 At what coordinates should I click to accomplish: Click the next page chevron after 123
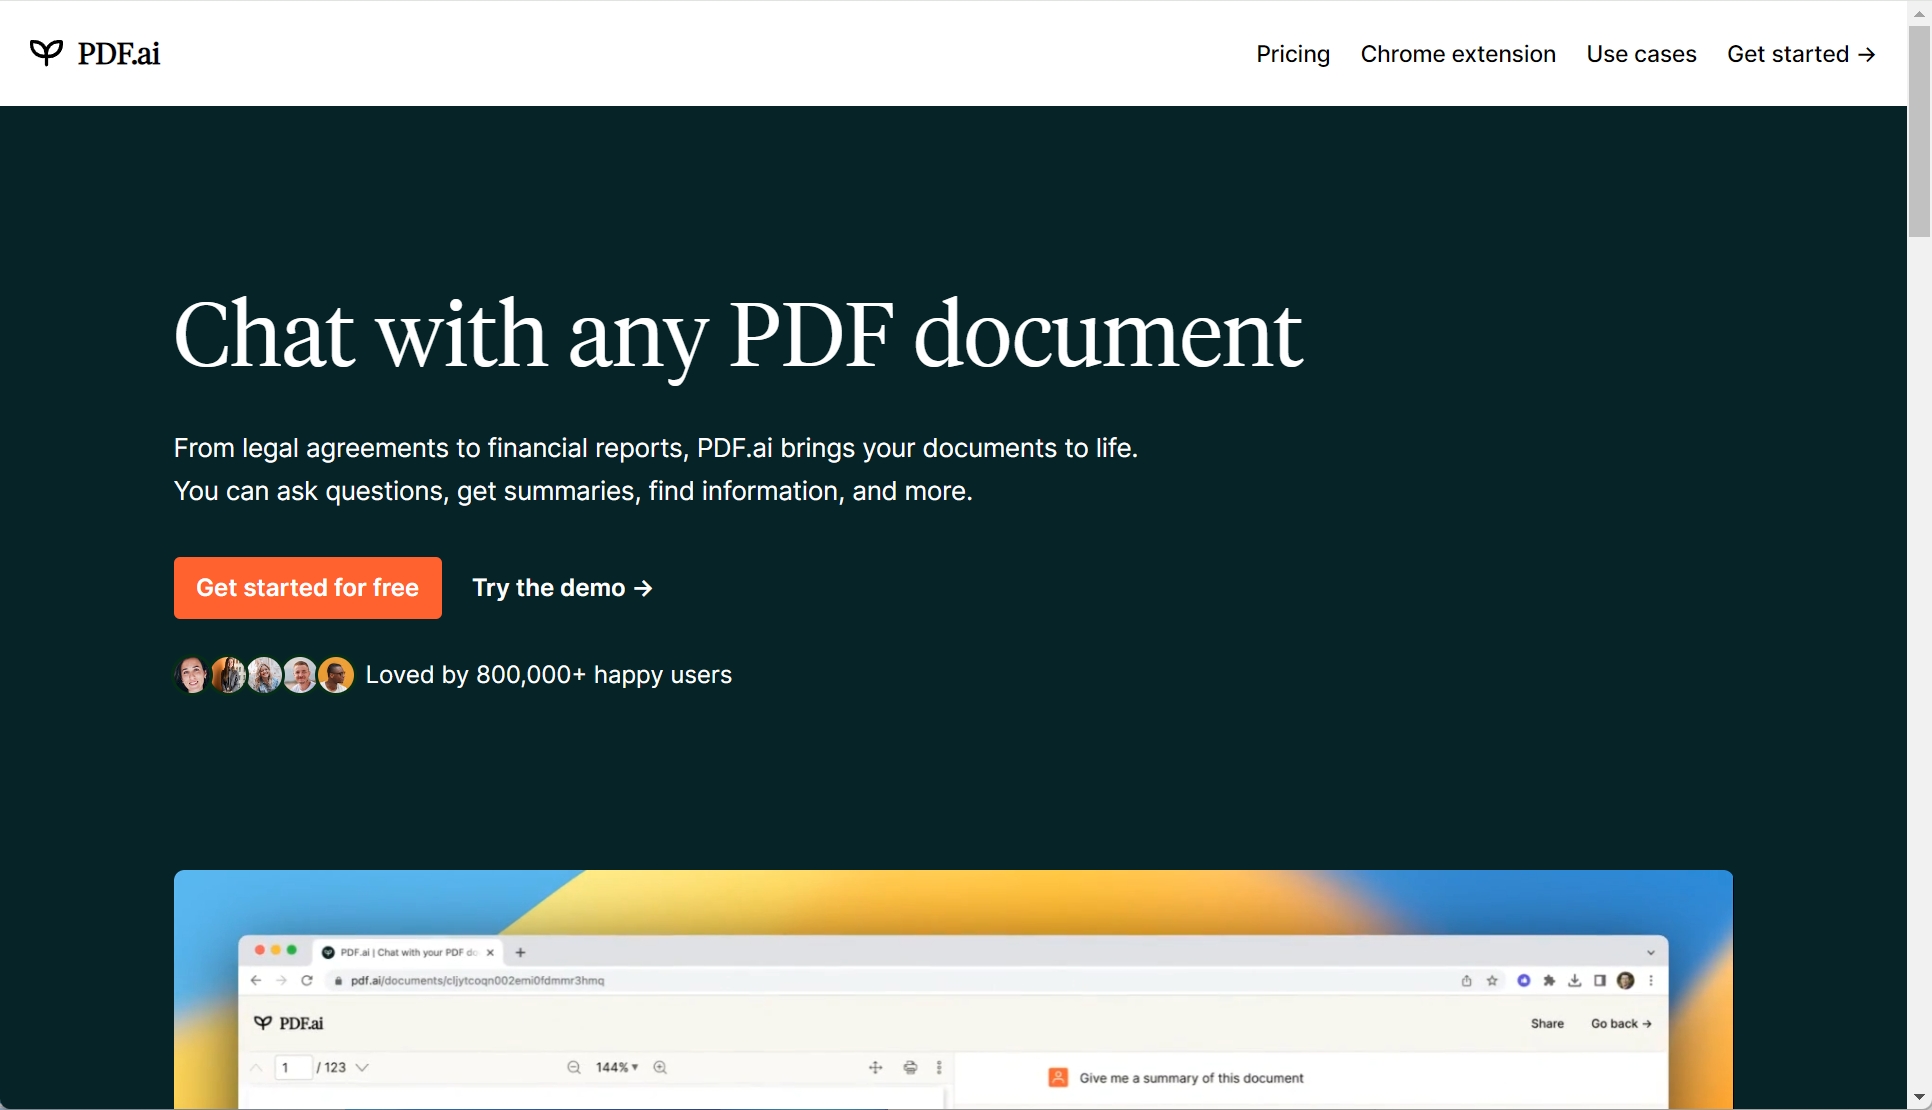[362, 1068]
